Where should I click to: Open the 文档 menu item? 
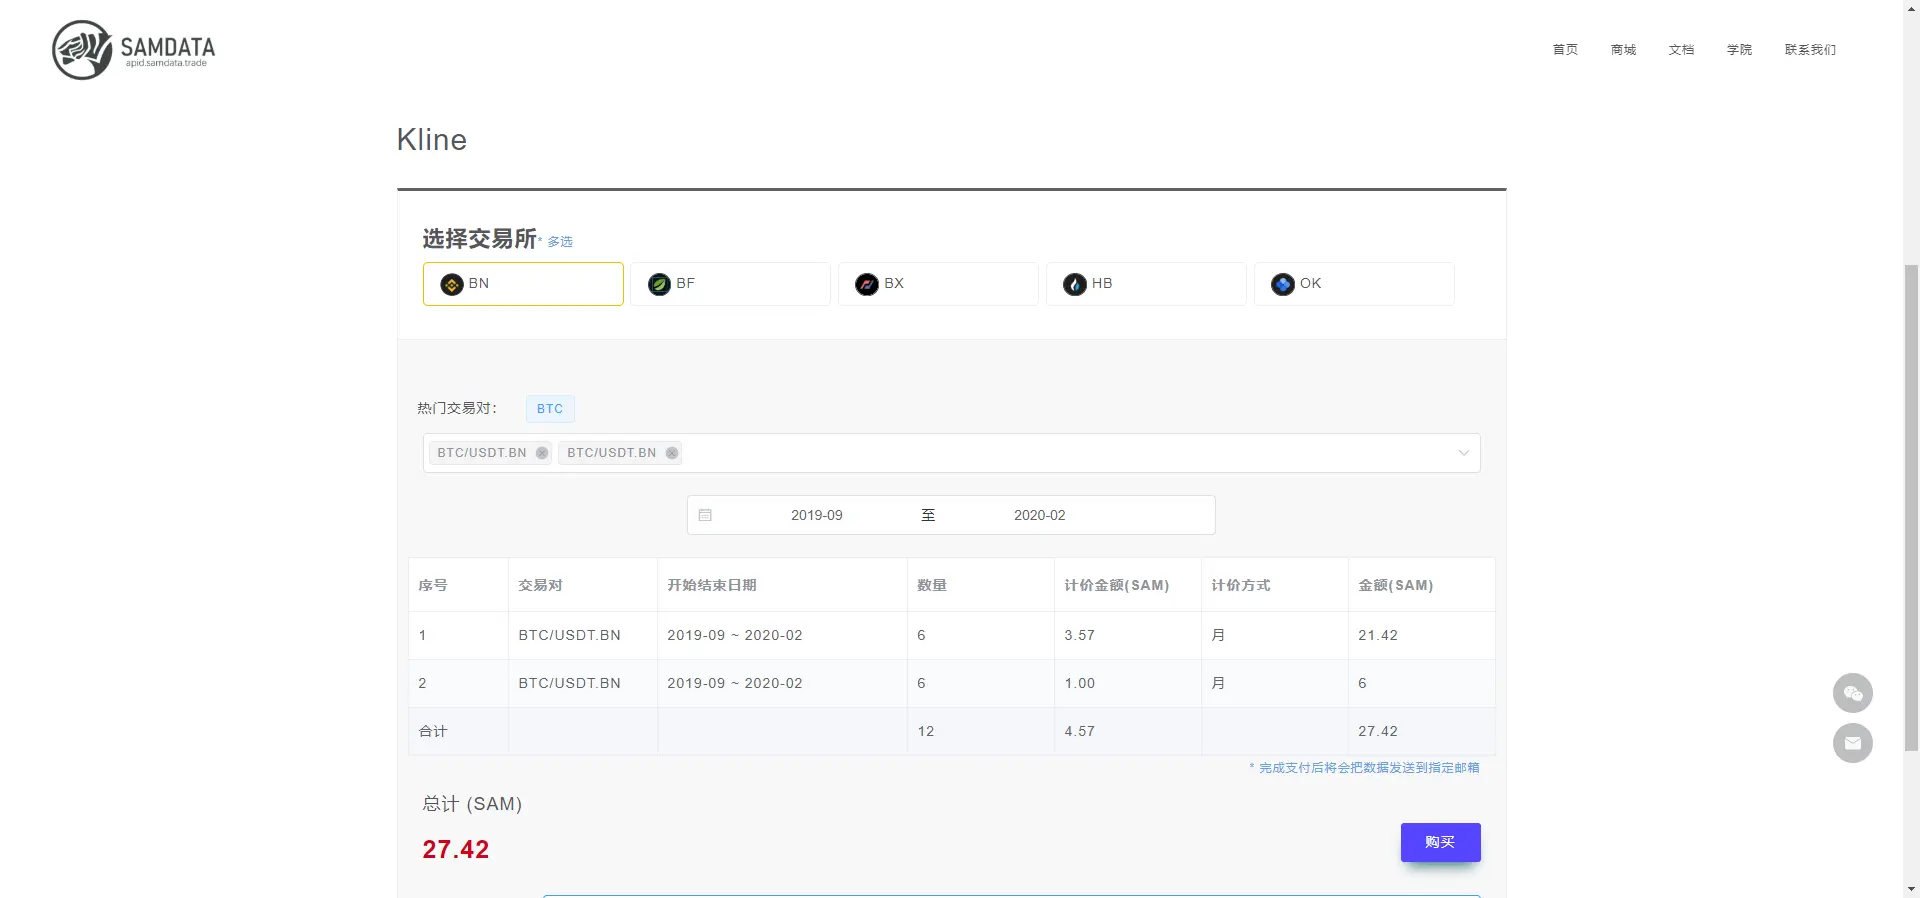(1681, 50)
